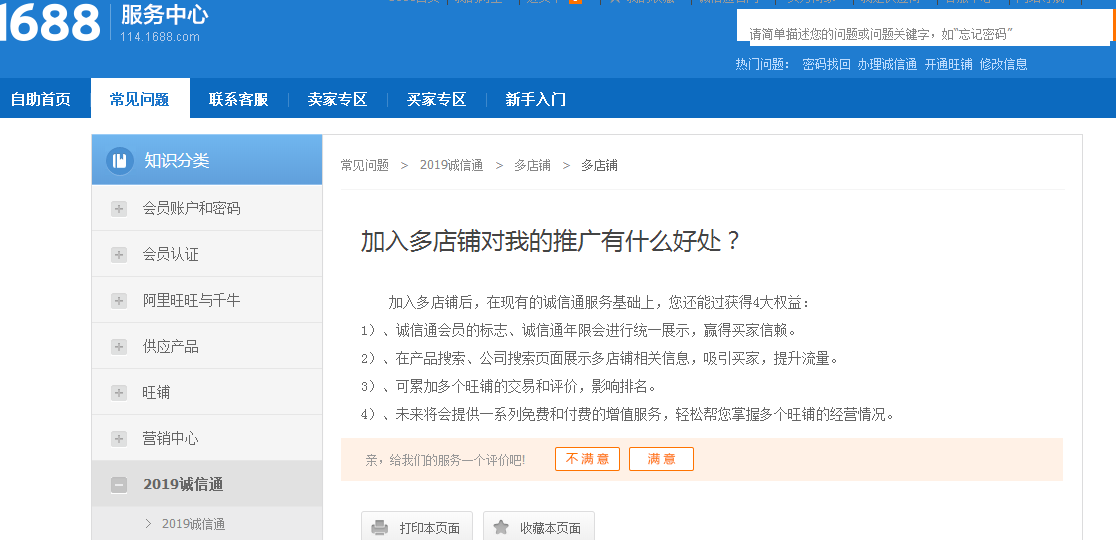This screenshot has width=1116, height=540.
Task: Click the 旺铺 label in sidebar
Action: pos(157,393)
